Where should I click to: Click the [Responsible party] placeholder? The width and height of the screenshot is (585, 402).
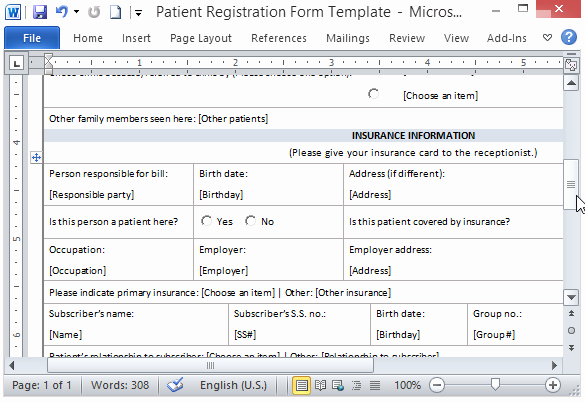click(x=91, y=195)
